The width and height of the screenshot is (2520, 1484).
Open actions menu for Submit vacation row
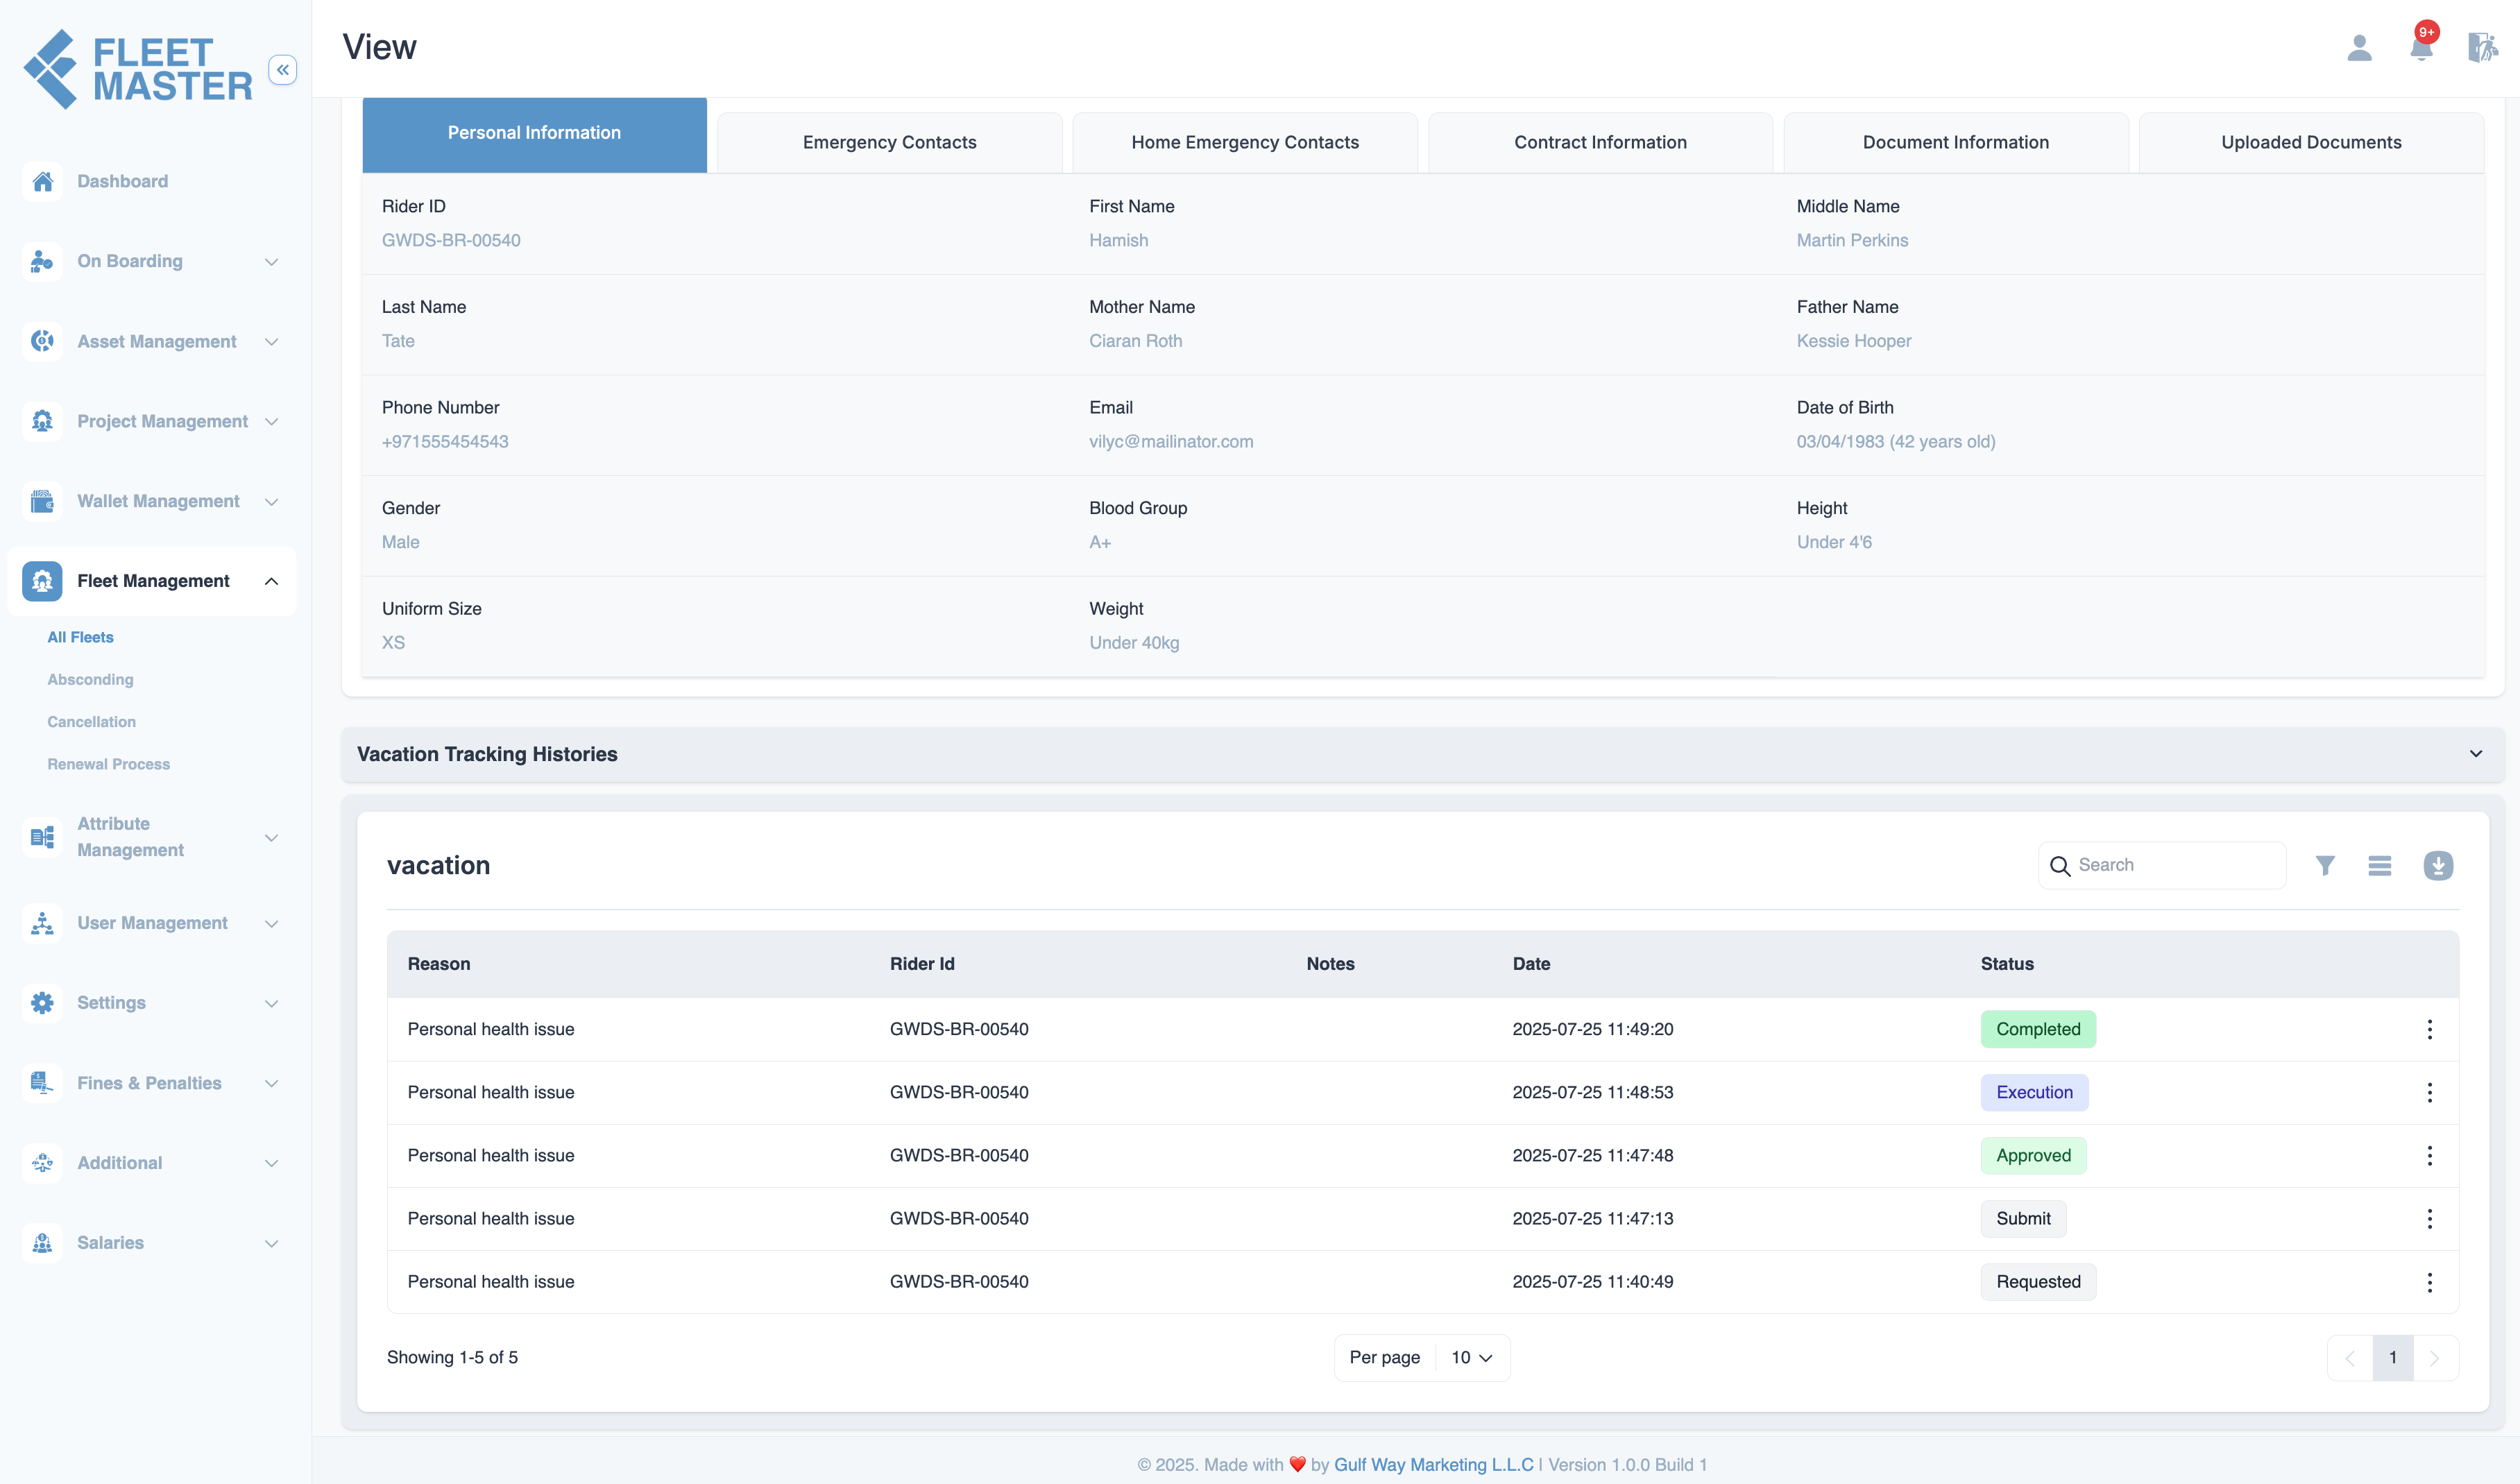point(2429,1219)
